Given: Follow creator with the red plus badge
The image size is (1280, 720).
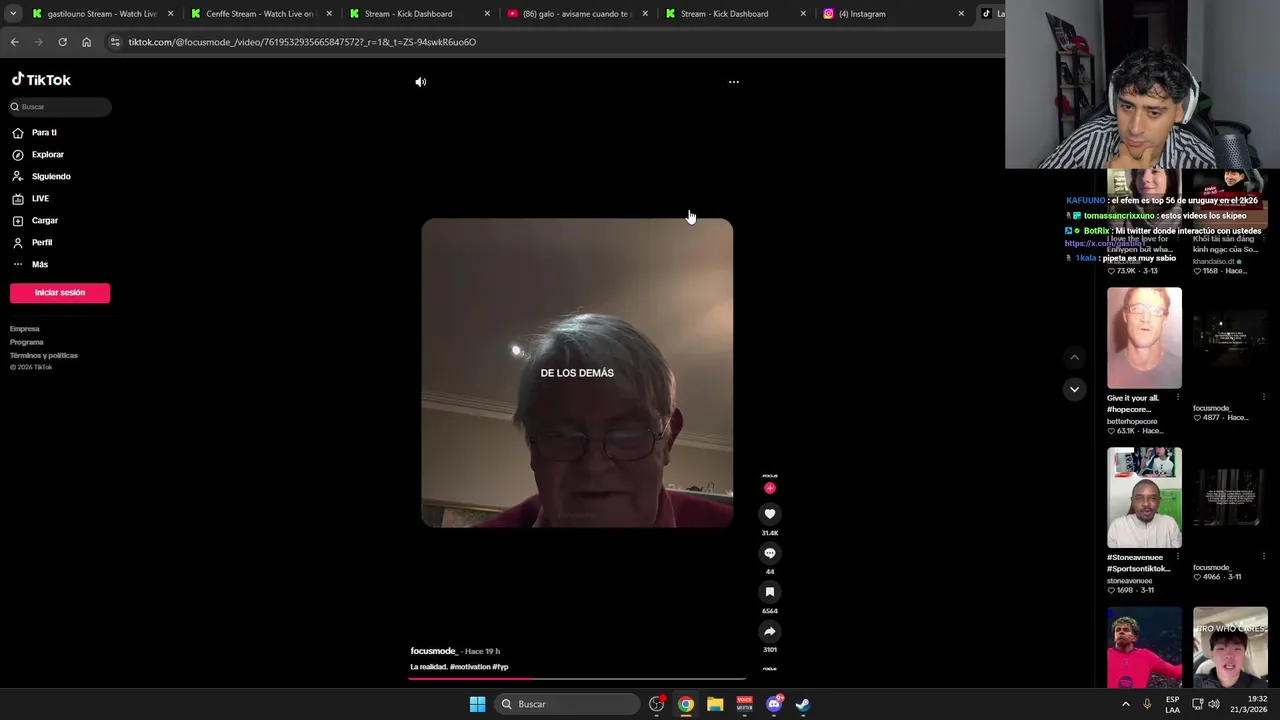Looking at the screenshot, I should 770,488.
